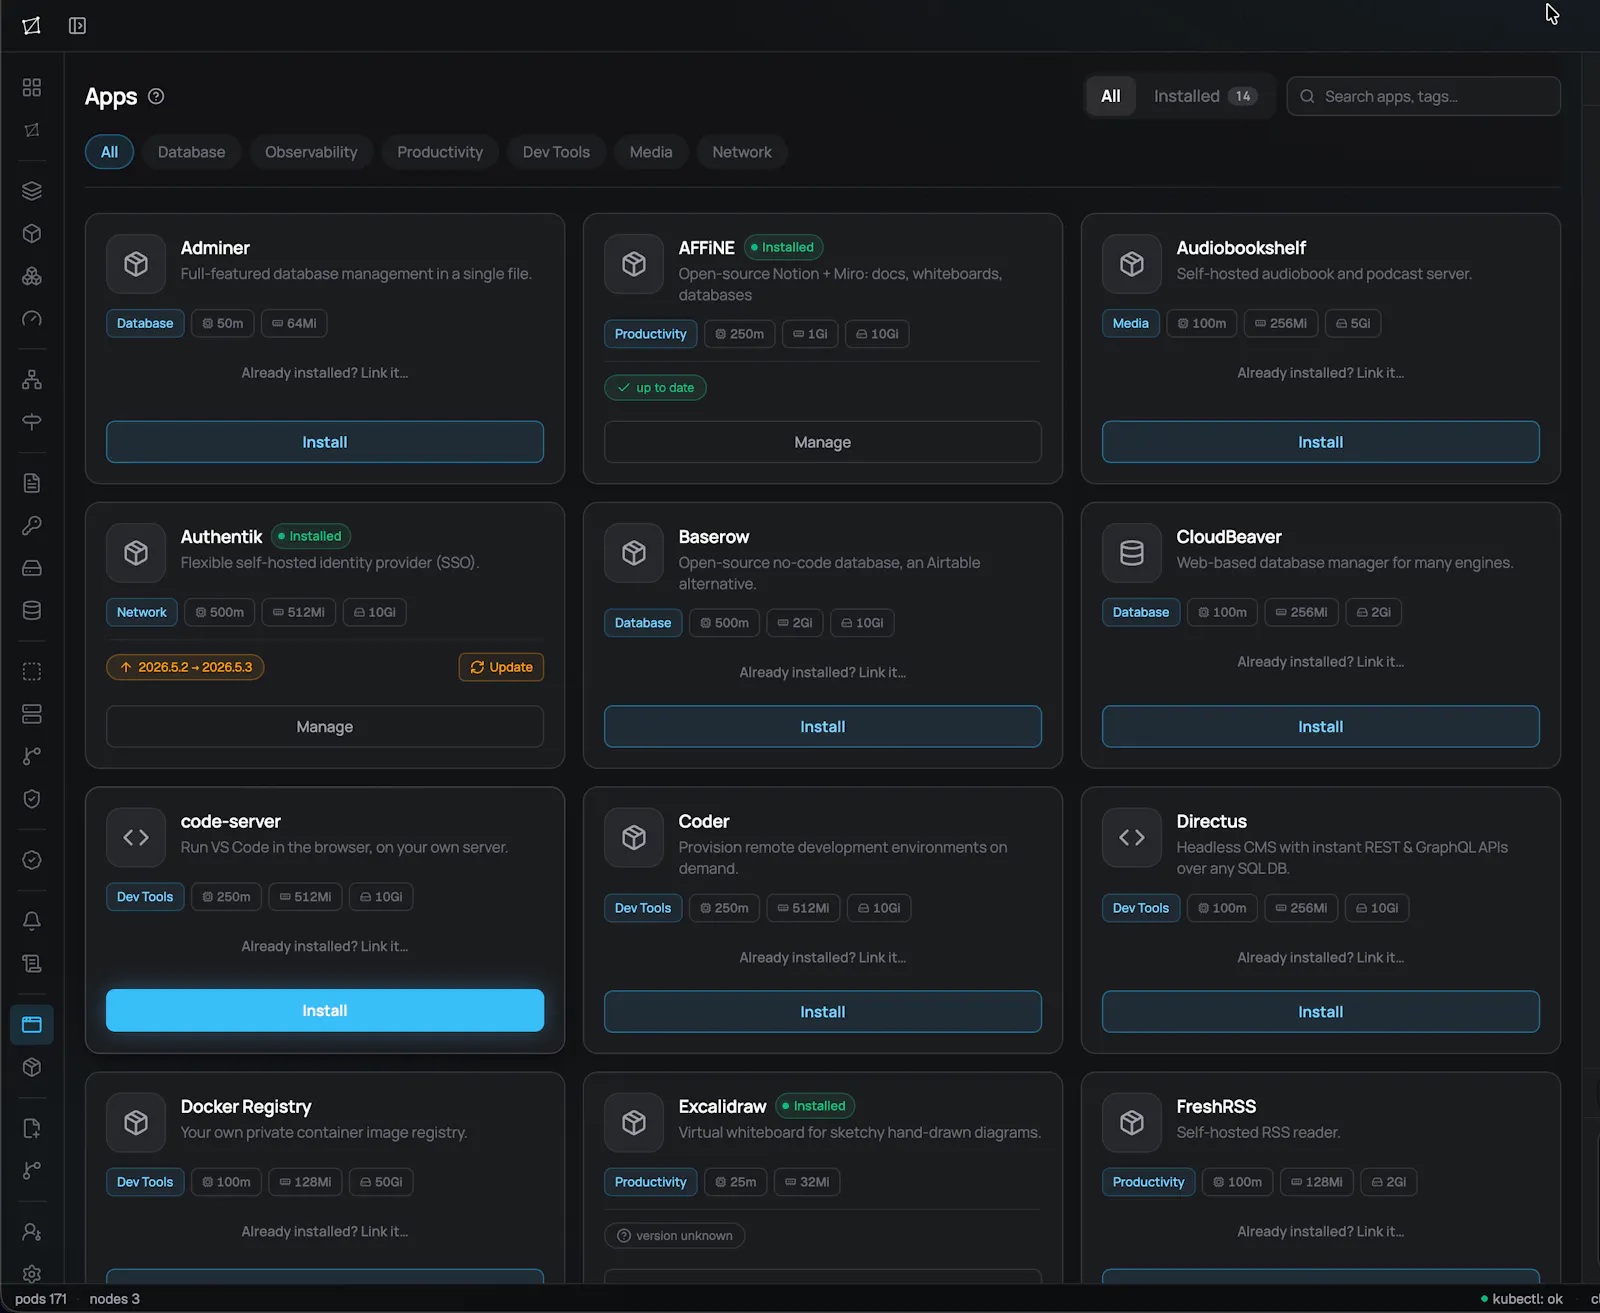Open the dashboard grid icon in sidebar
The width and height of the screenshot is (1600, 1313).
pyautogui.click(x=32, y=87)
